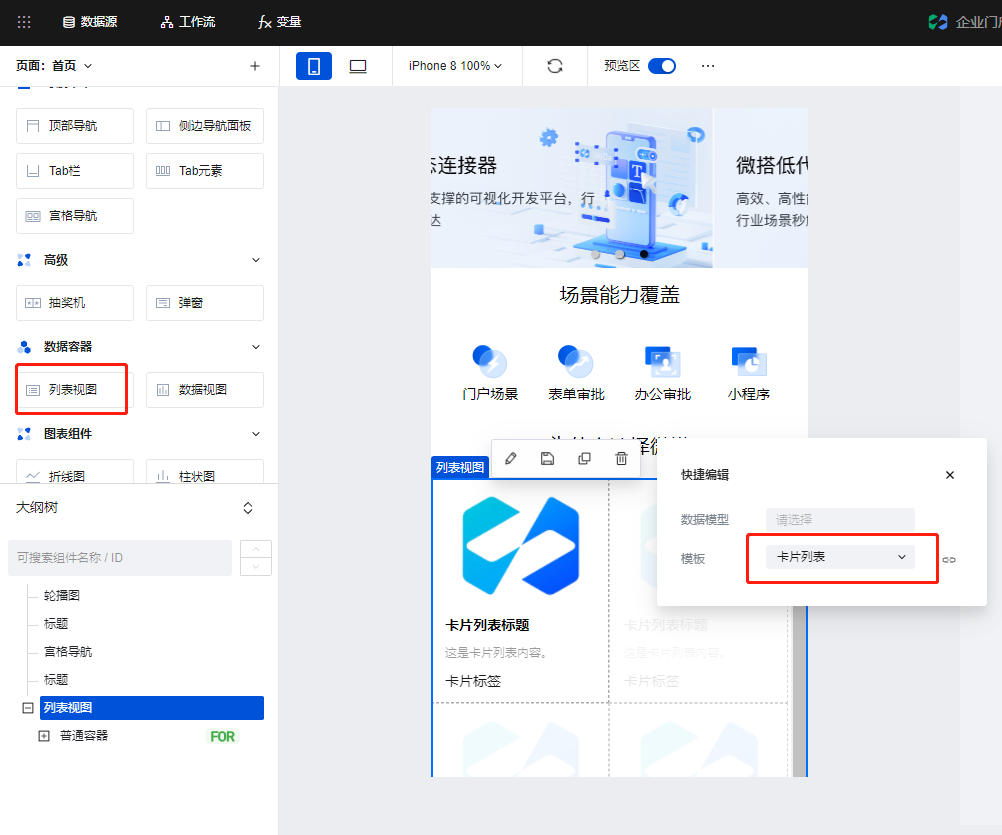Select 标题 node directly above 列表视图
The image size is (1002, 835).
tap(56, 680)
